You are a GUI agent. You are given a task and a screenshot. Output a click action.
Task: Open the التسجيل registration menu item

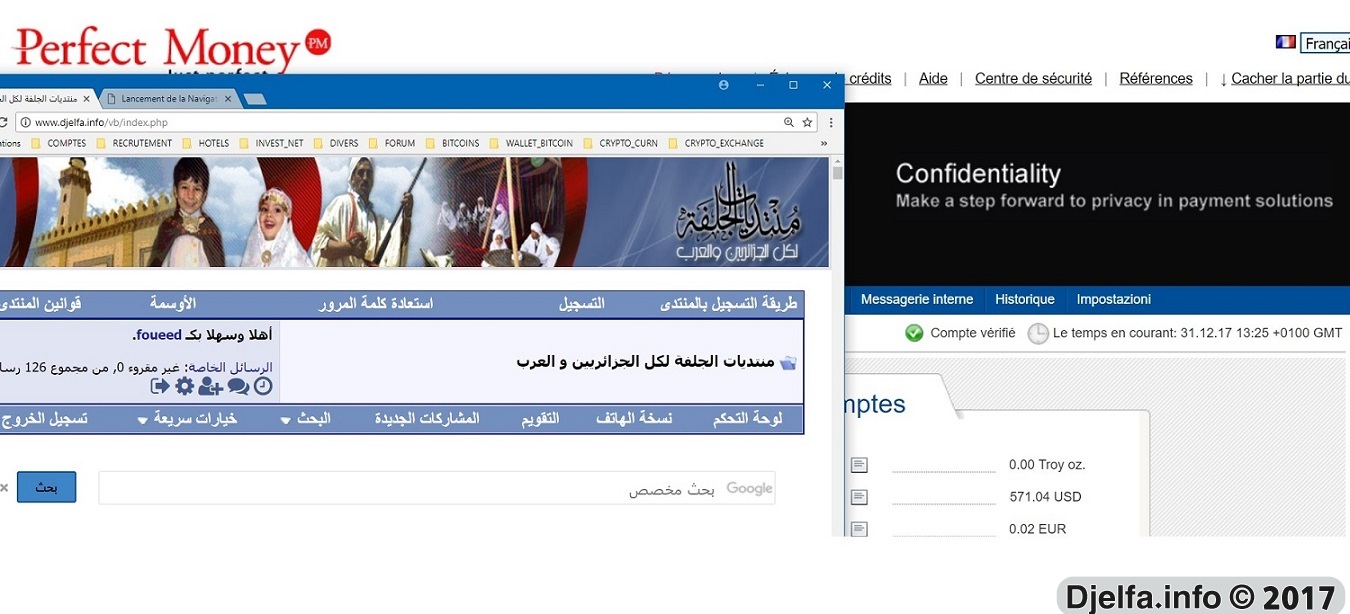click(582, 303)
